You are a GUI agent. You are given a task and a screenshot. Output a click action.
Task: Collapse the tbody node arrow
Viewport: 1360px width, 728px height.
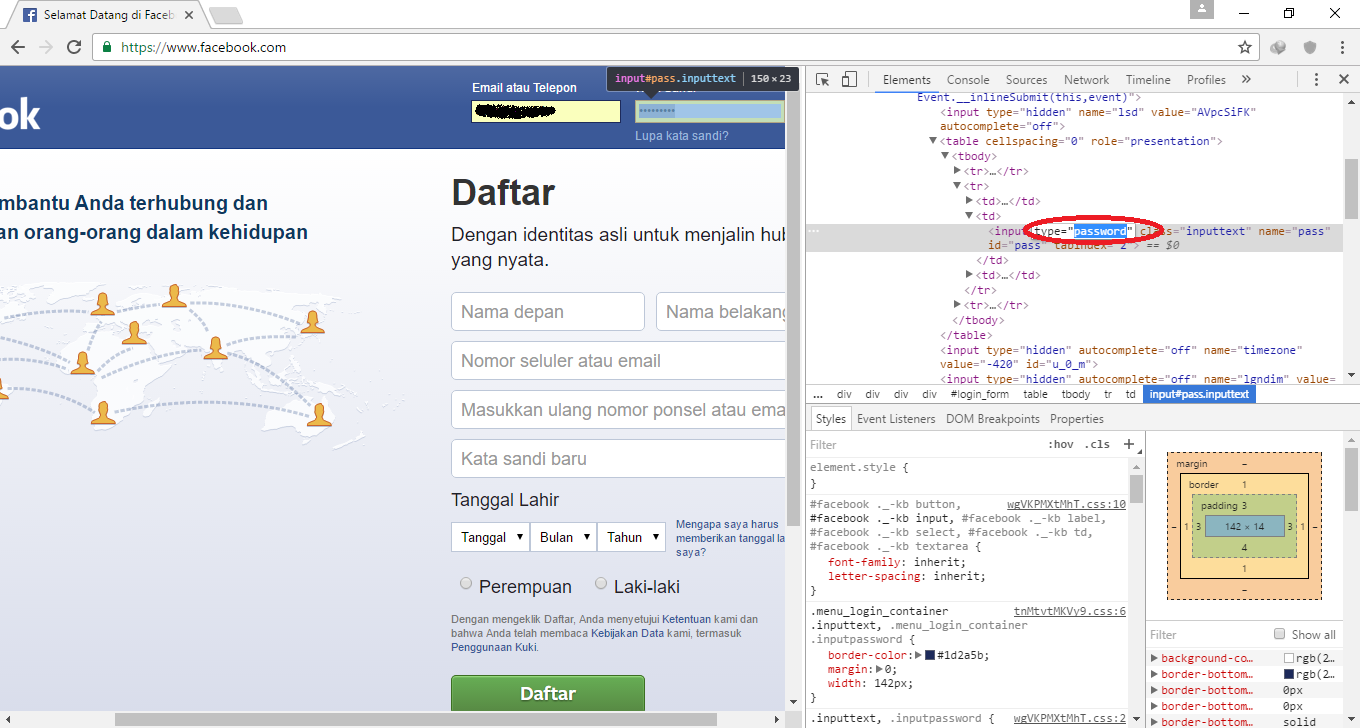(x=945, y=156)
